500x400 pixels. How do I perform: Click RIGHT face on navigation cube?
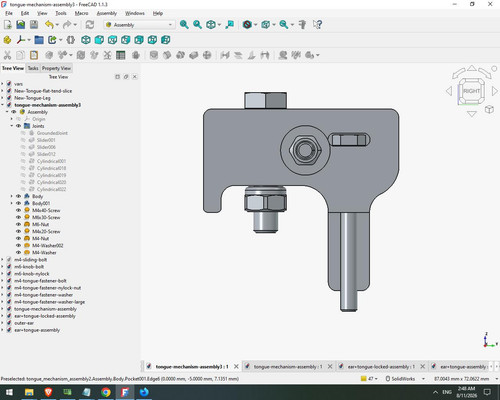471,91
